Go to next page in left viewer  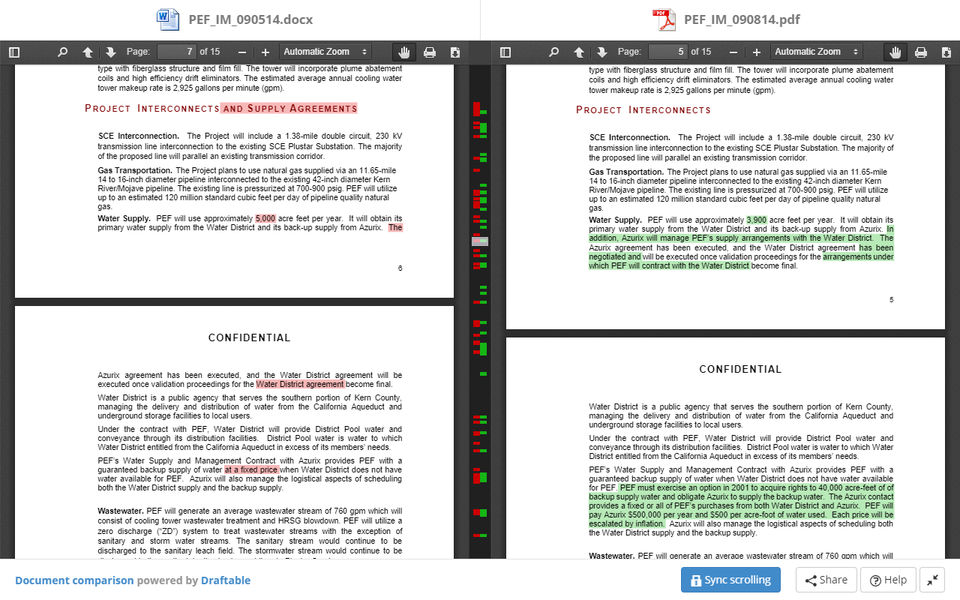coord(110,53)
